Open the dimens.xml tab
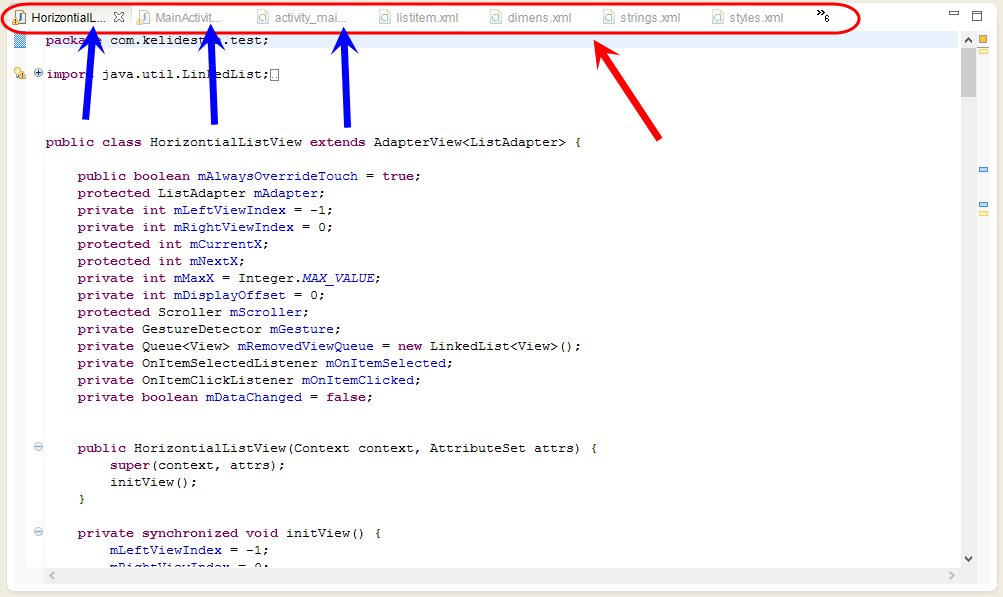 531,18
